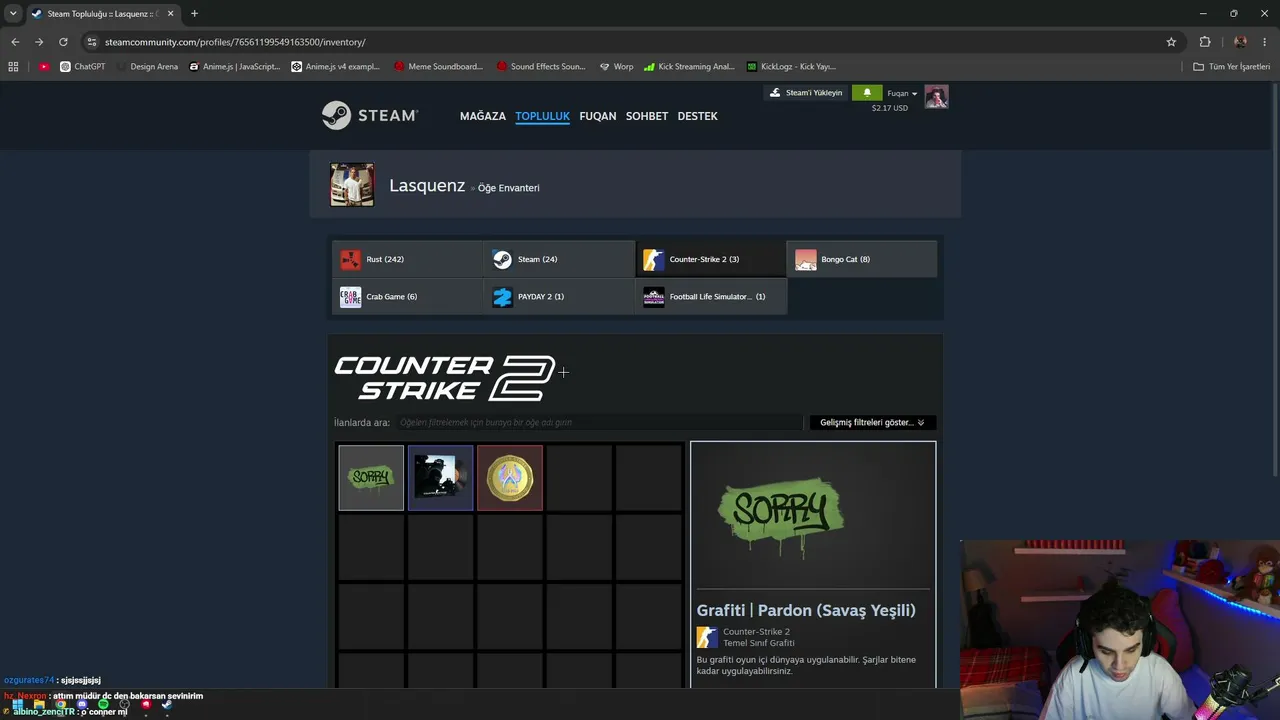
Task: Switch to the Steam (24) inventory tab
Action: pyautogui.click(x=560, y=259)
